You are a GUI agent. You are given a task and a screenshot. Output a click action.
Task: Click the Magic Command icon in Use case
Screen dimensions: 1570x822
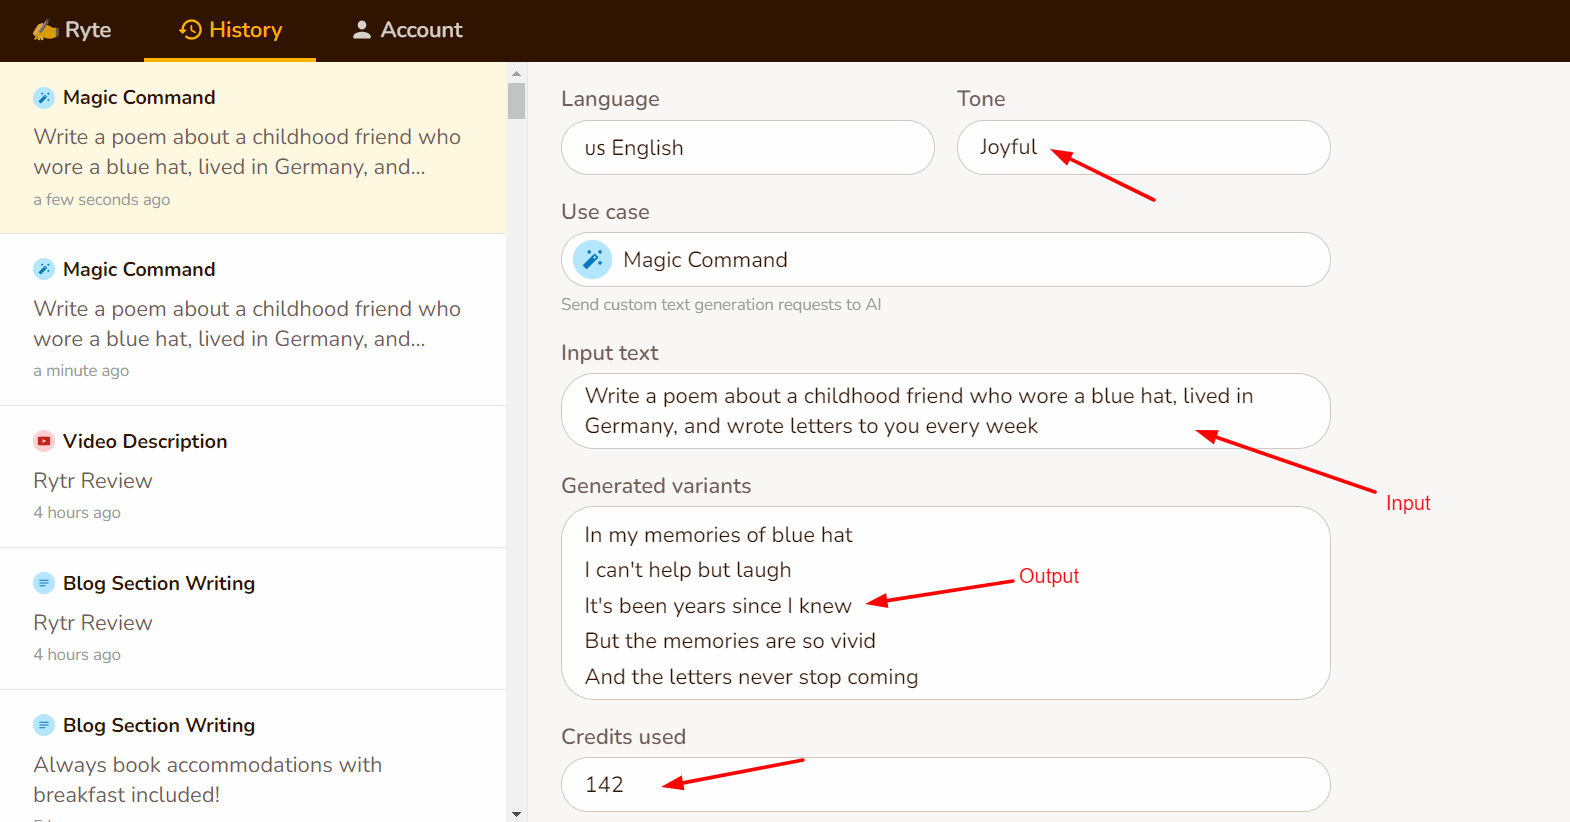592,260
